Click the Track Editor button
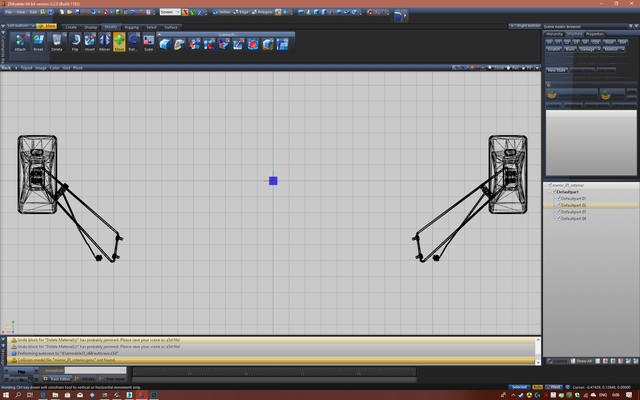Screen dimensions: 640x400 coord(57,379)
